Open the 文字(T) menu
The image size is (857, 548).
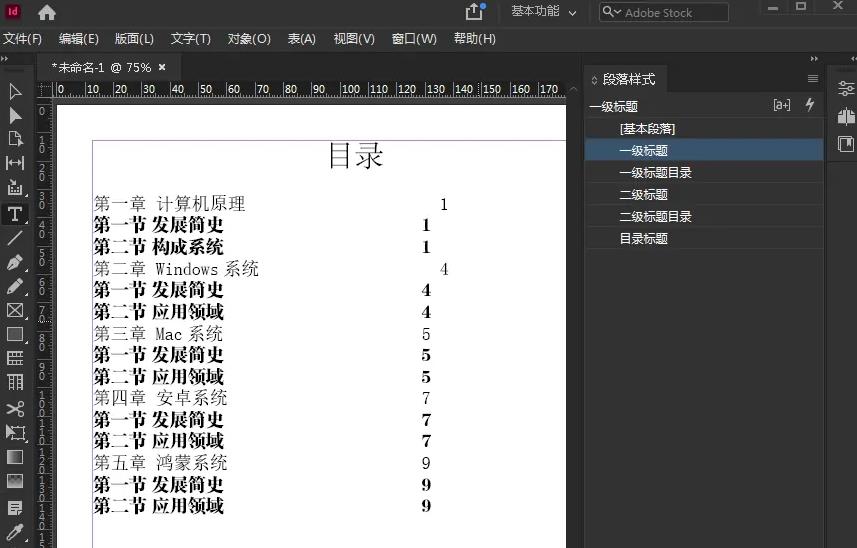tap(190, 39)
